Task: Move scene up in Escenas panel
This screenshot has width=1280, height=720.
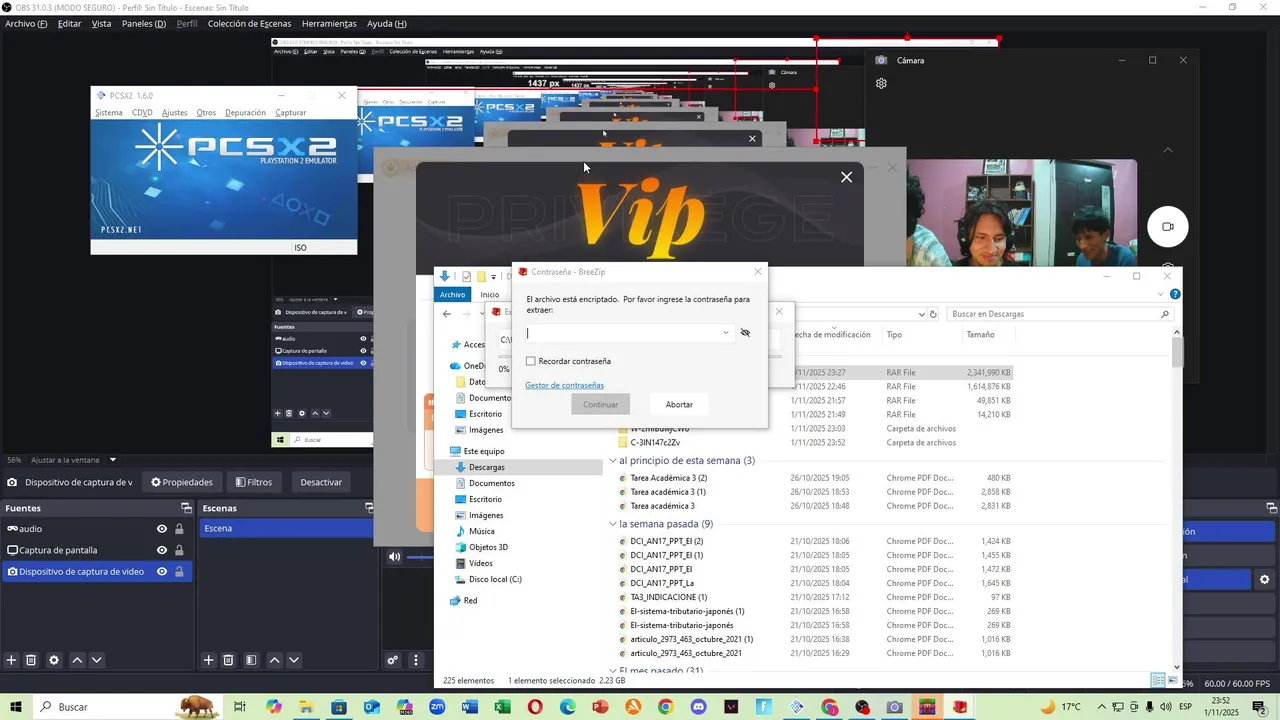Action: pos(274,660)
